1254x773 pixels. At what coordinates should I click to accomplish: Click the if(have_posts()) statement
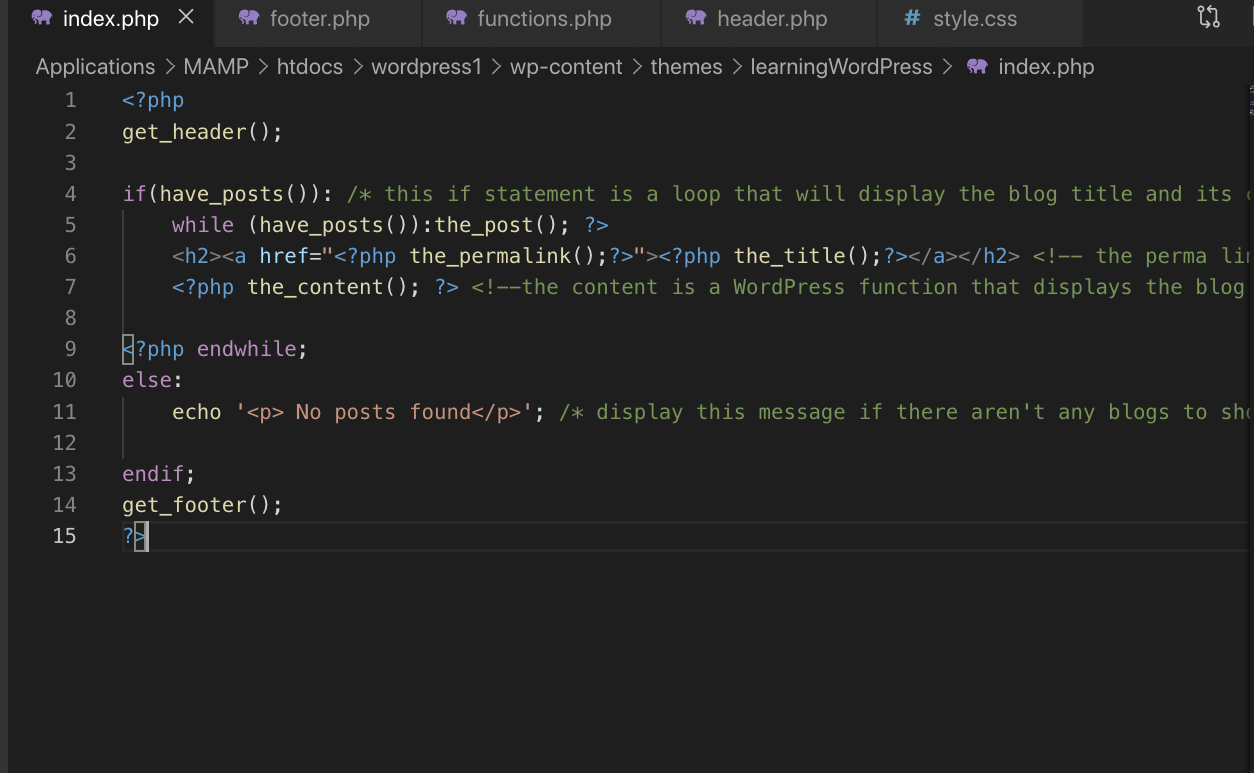(228, 194)
